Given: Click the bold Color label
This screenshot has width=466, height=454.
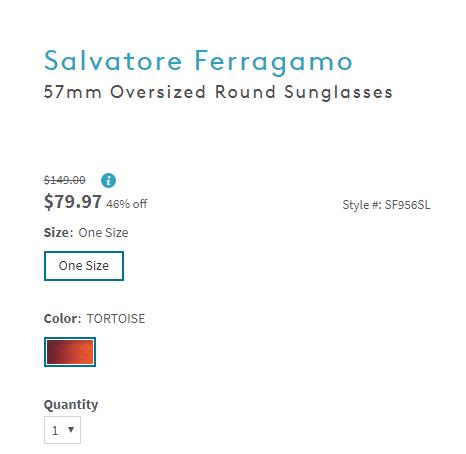Looking at the screenshot, I should (62, 318).
